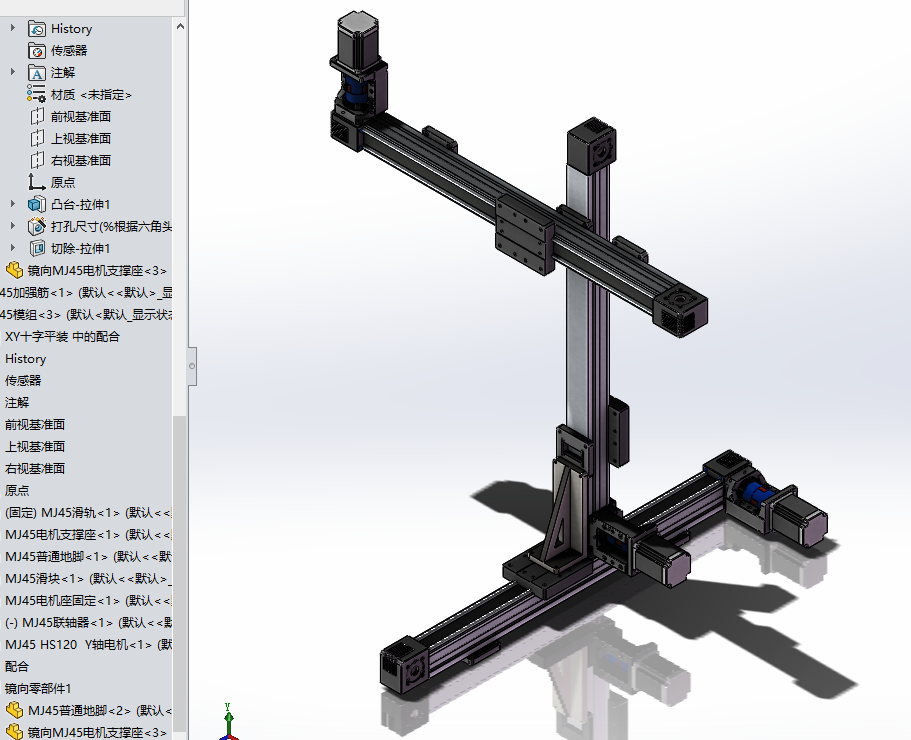Expand the 切除-拉伸1 feature
The height and width of the screenshot is (740, 911).
tap(13, 248)
